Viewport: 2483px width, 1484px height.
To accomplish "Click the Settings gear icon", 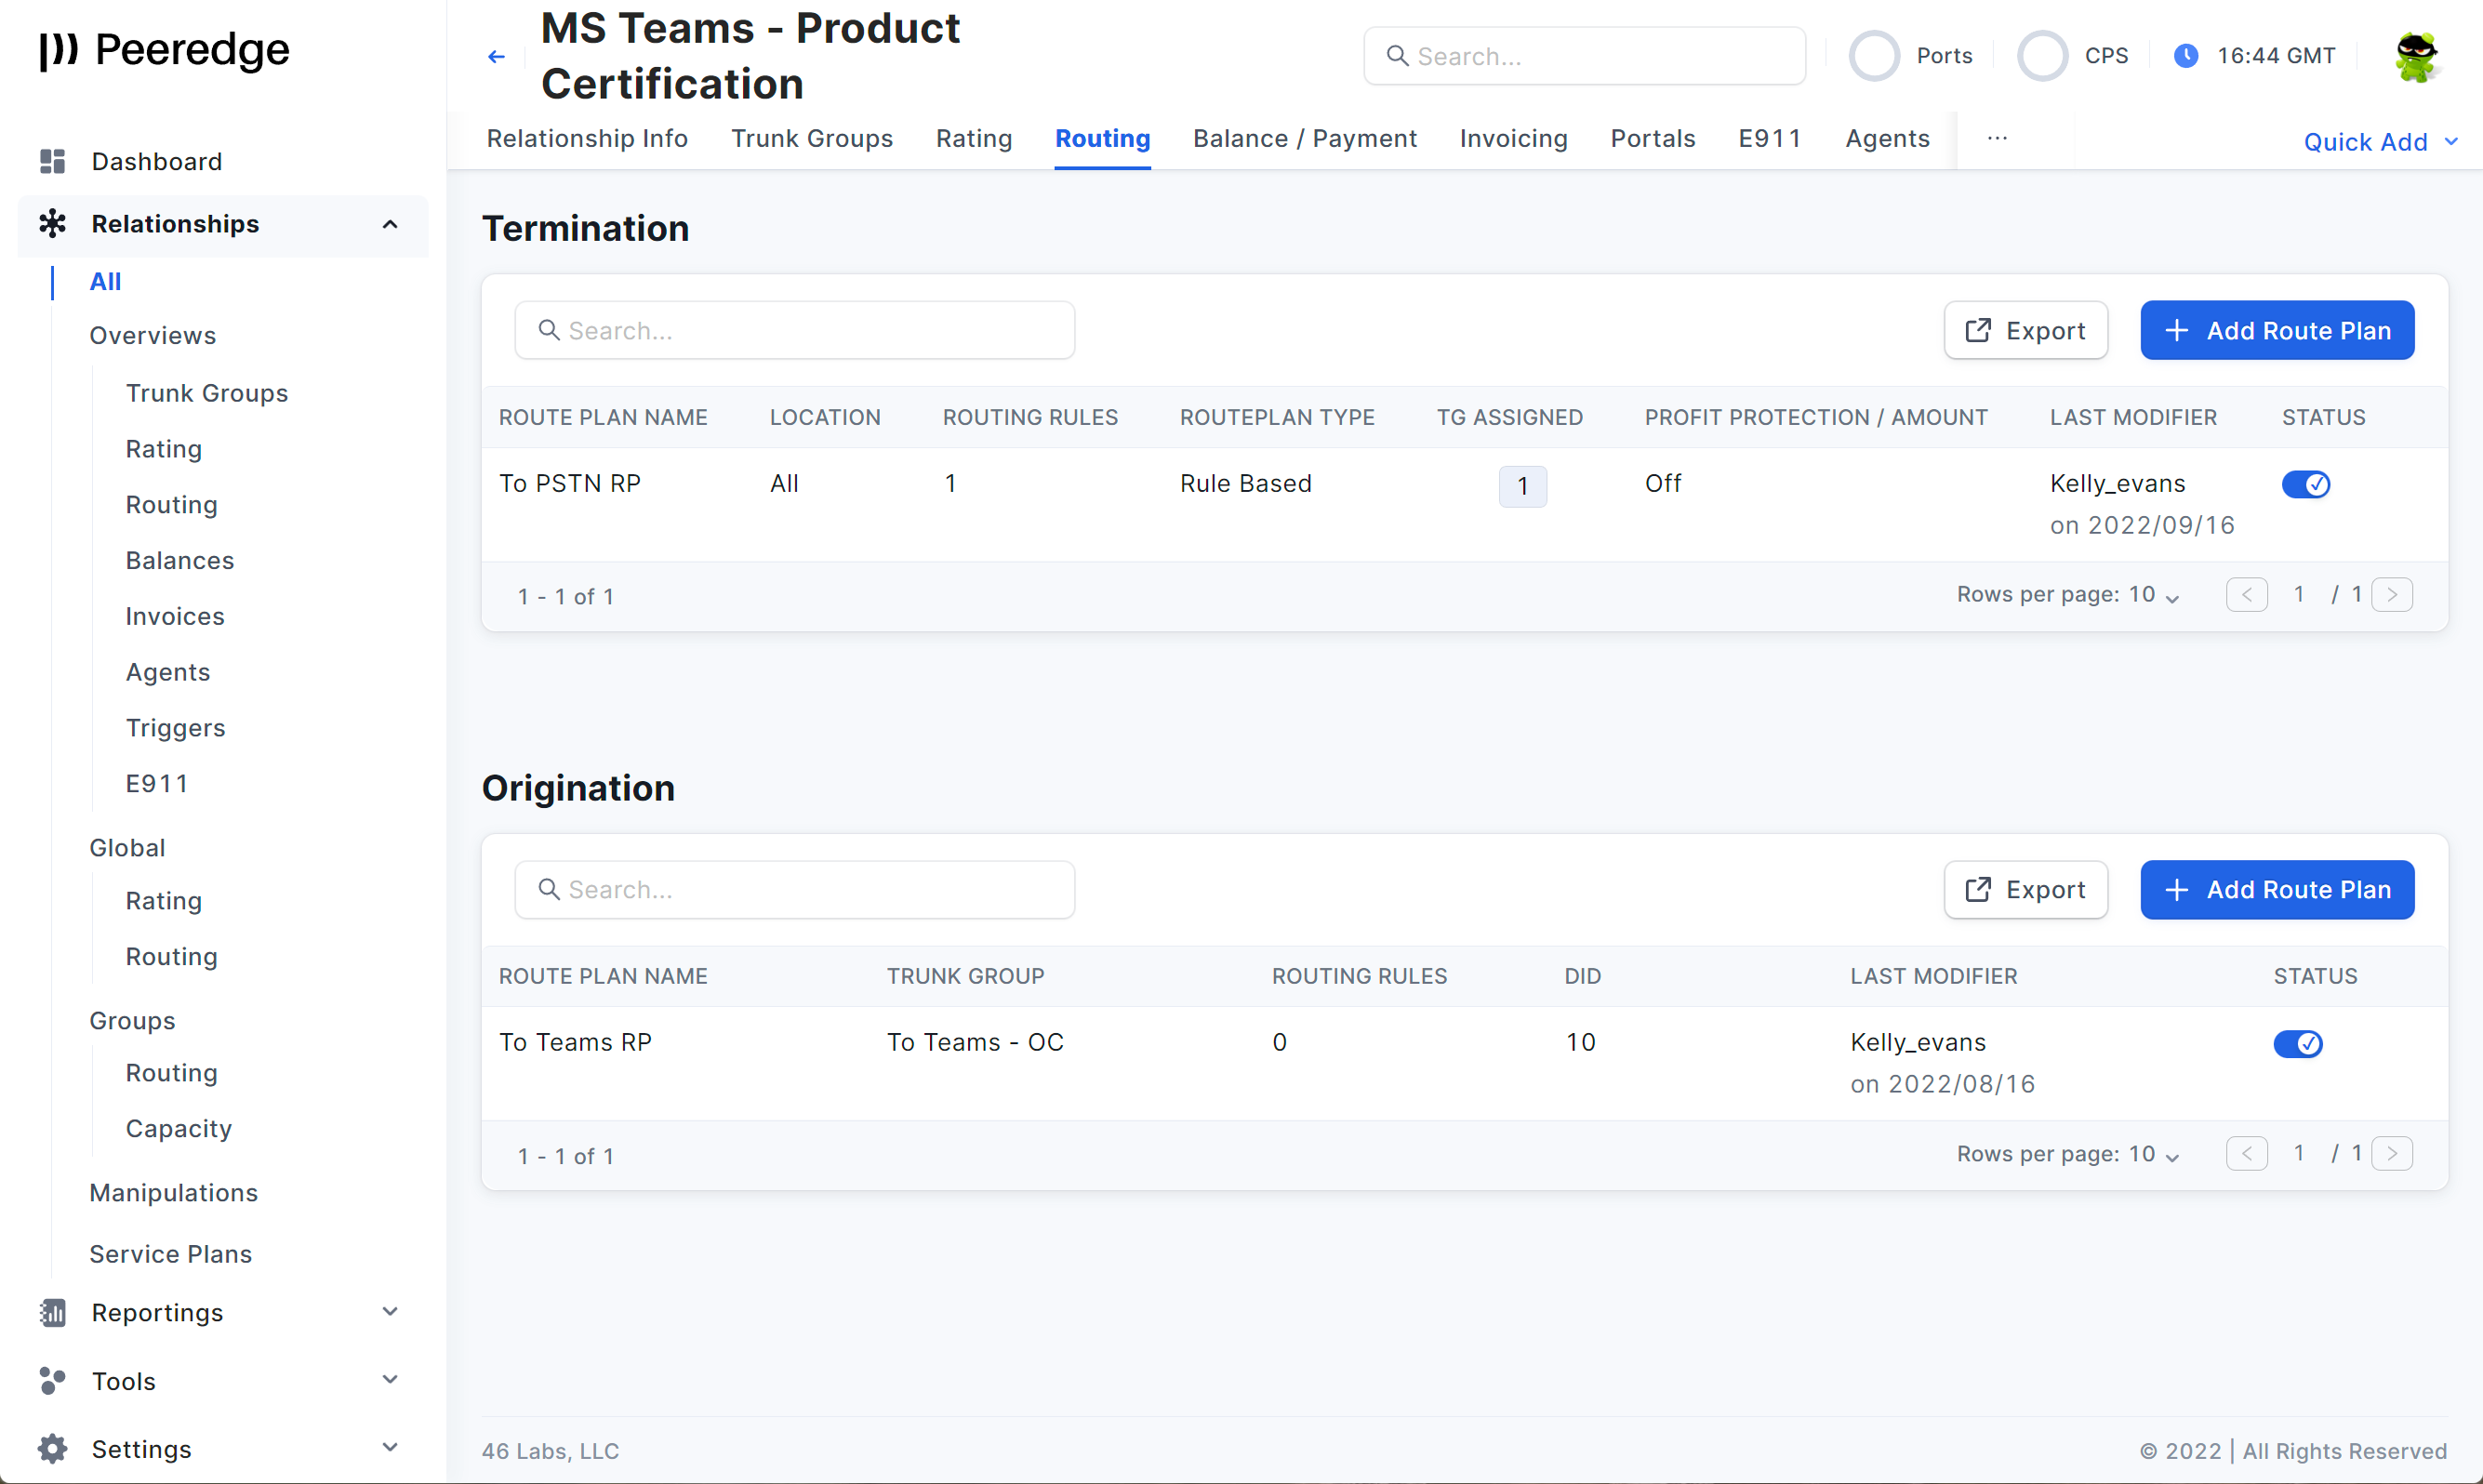I will pos(52,1448).
